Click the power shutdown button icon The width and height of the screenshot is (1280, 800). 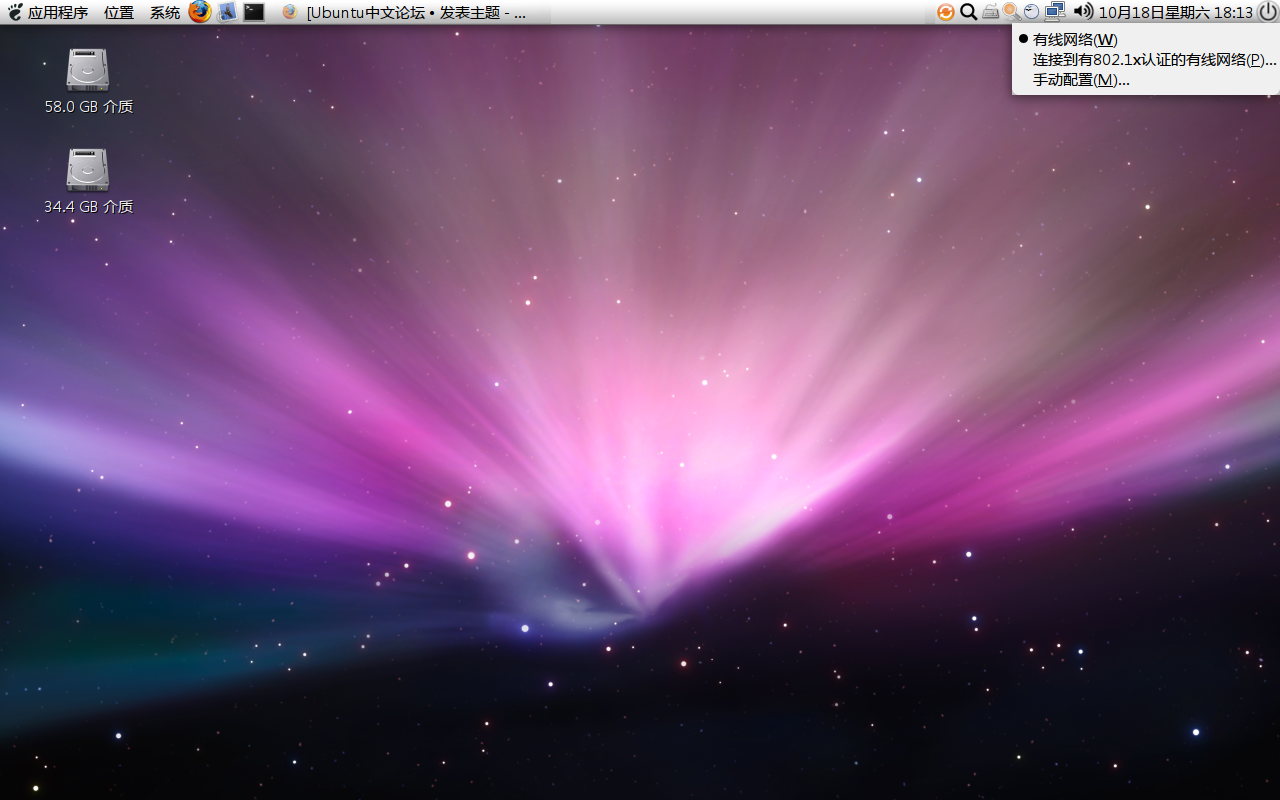click(1267, 12)
